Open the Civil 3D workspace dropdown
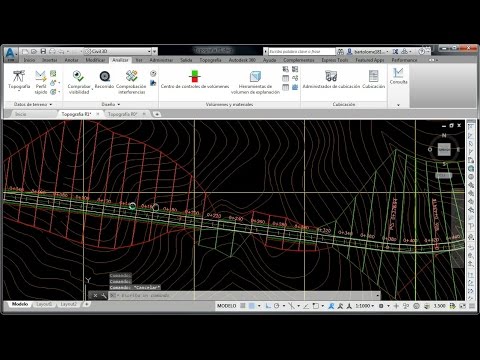Viewport: 480px width, 360px height. [118, 51]
